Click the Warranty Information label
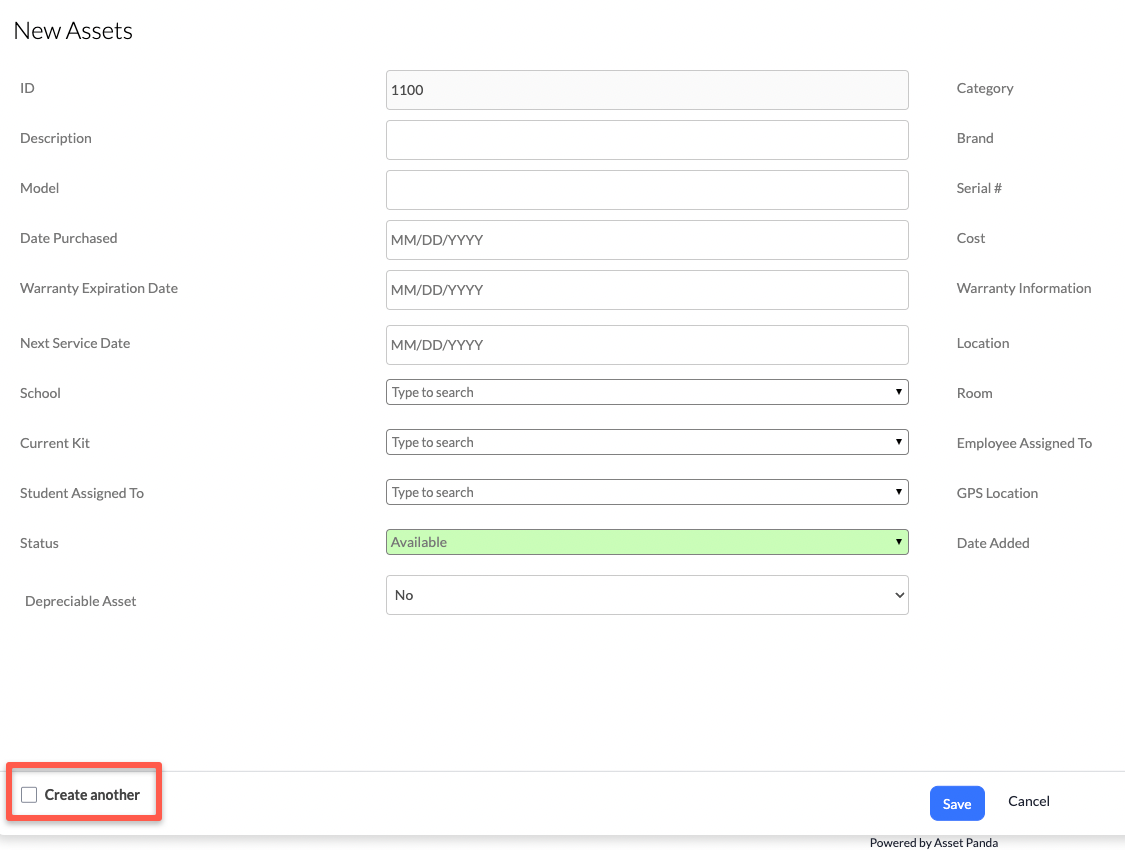The width and height of the screenshot is (1125, 850). pyautogui.click(x=1023, y=288)
